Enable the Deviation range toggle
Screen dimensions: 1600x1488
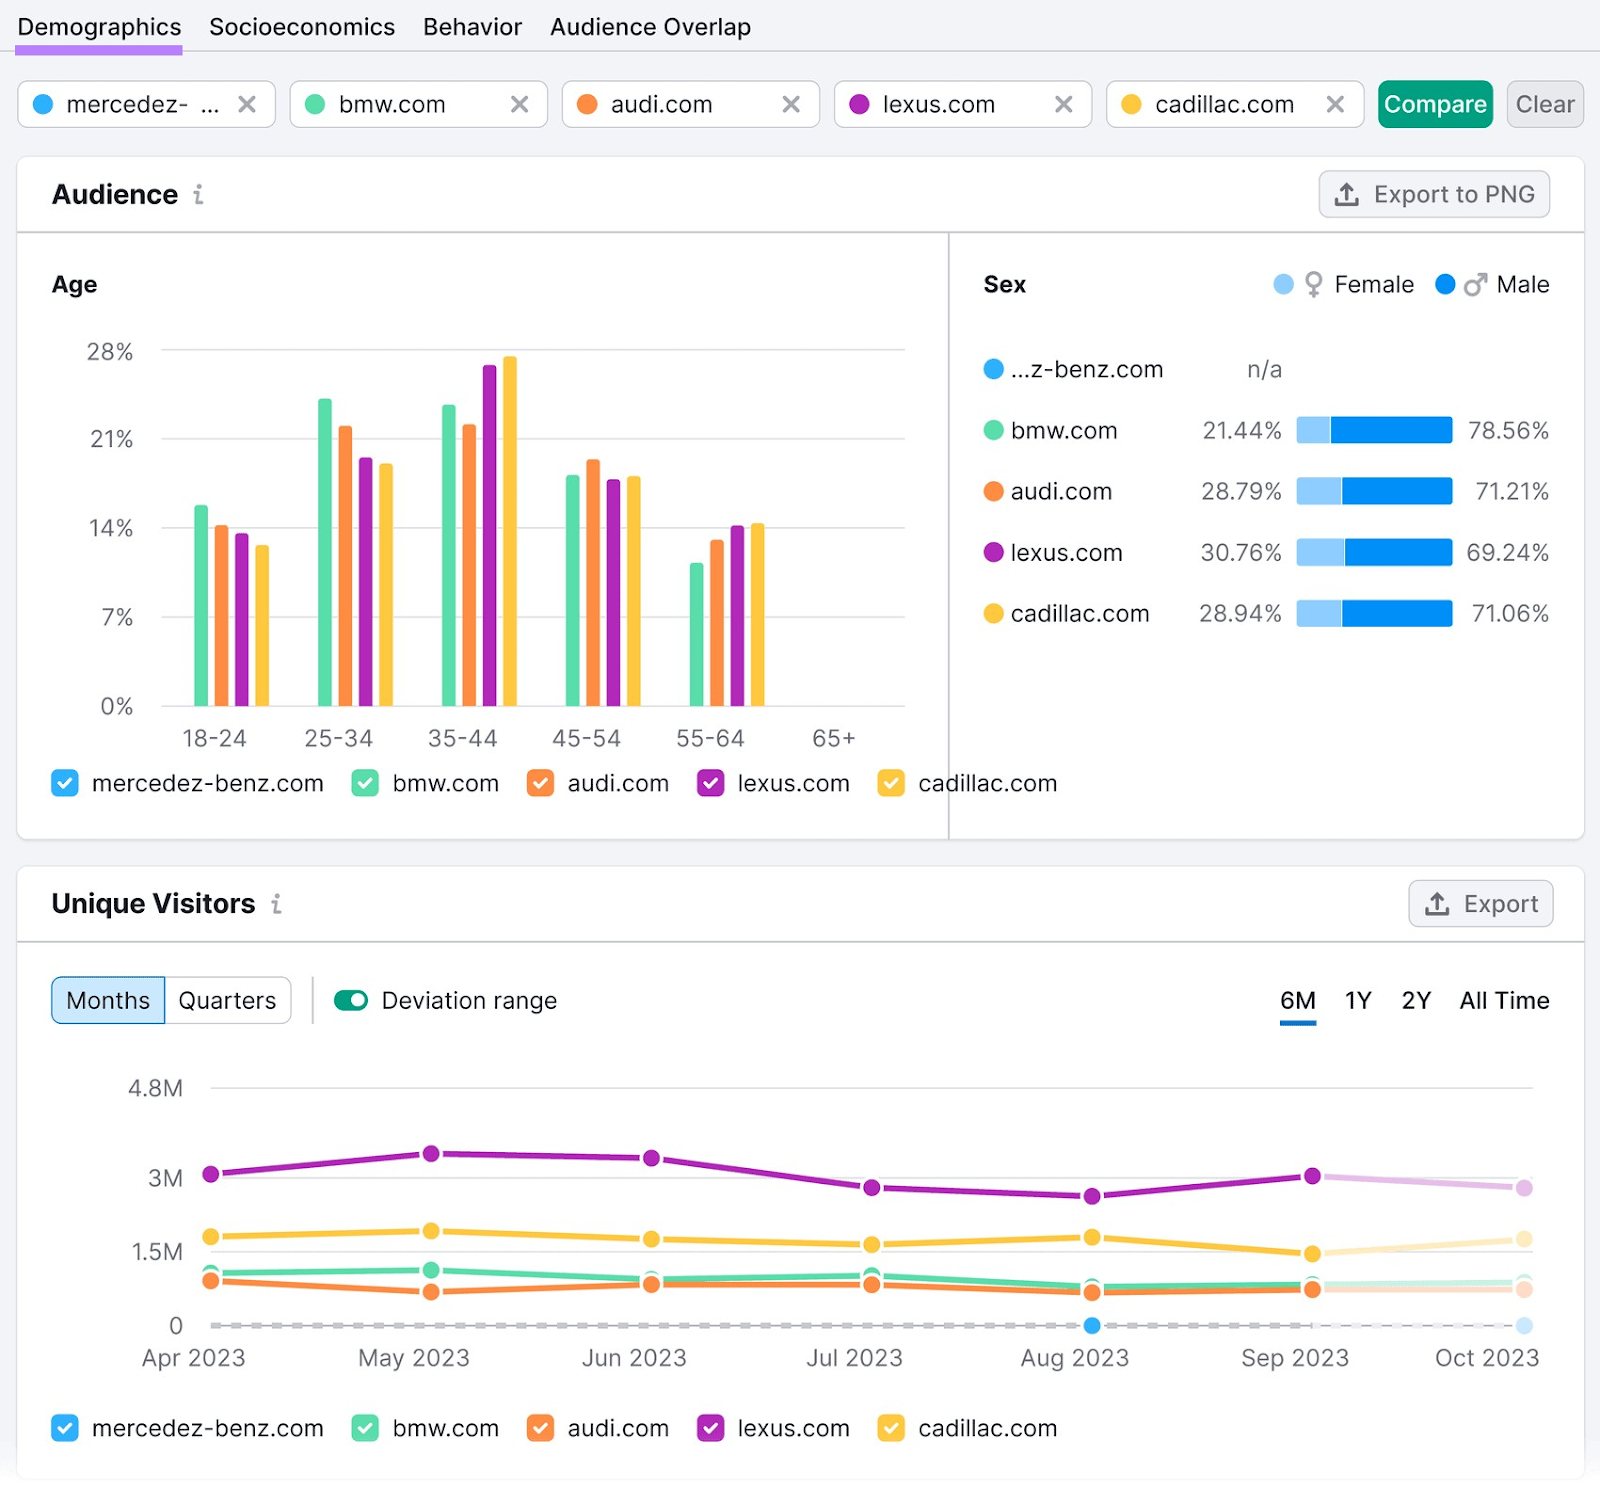(351, 1000)
